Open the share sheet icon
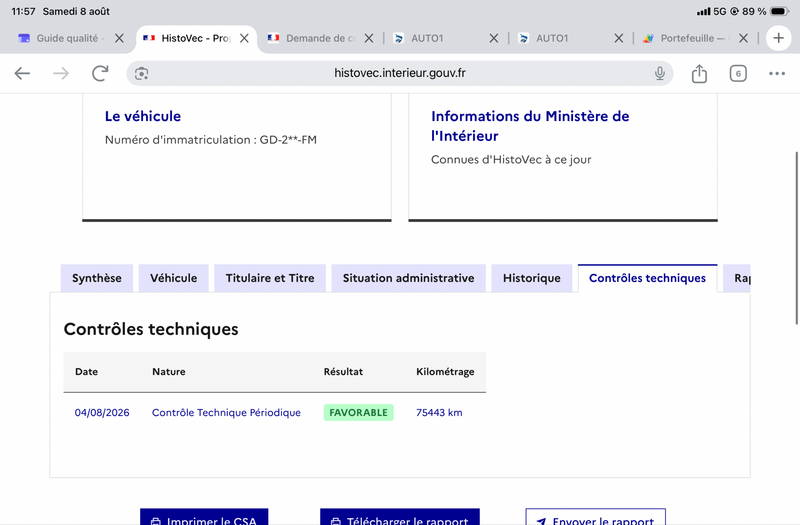Viewport: 800px width, 525px height. click(x=699, y=73)
